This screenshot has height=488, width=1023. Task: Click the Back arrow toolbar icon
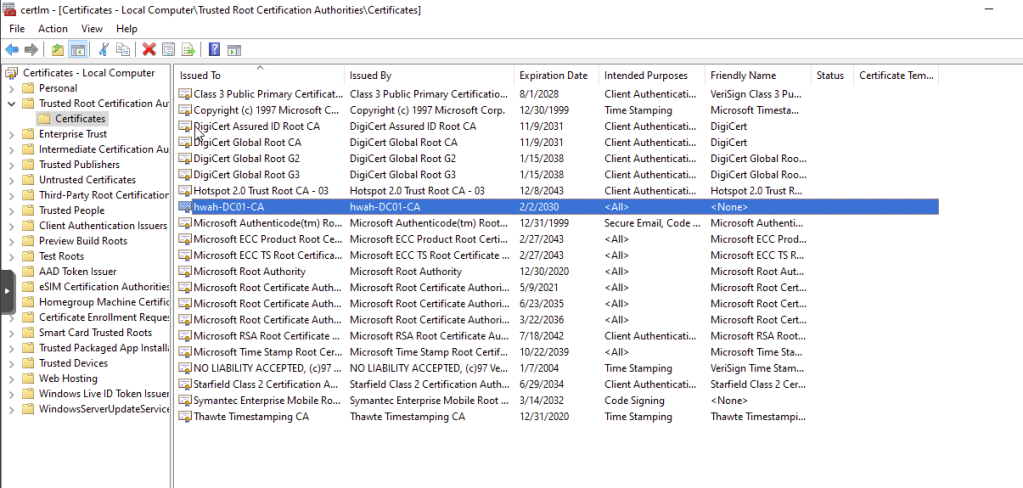12,49
